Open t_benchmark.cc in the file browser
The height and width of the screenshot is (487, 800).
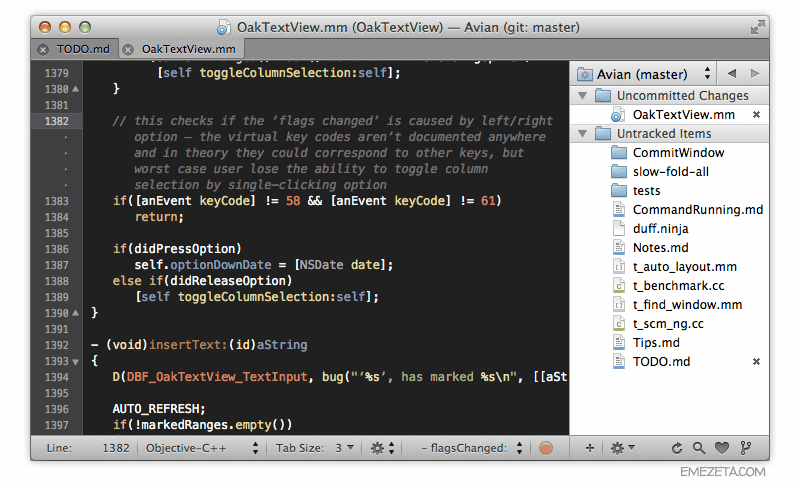tap(678, 286)
